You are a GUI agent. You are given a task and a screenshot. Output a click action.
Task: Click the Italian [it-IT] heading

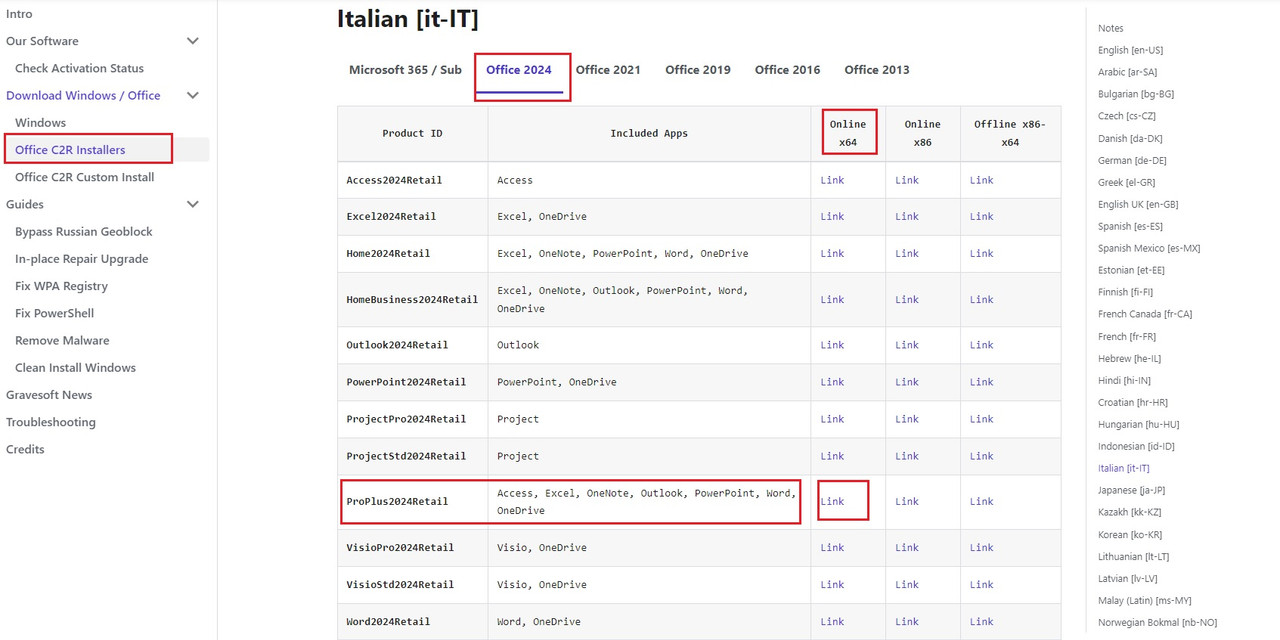coord(407,19)
